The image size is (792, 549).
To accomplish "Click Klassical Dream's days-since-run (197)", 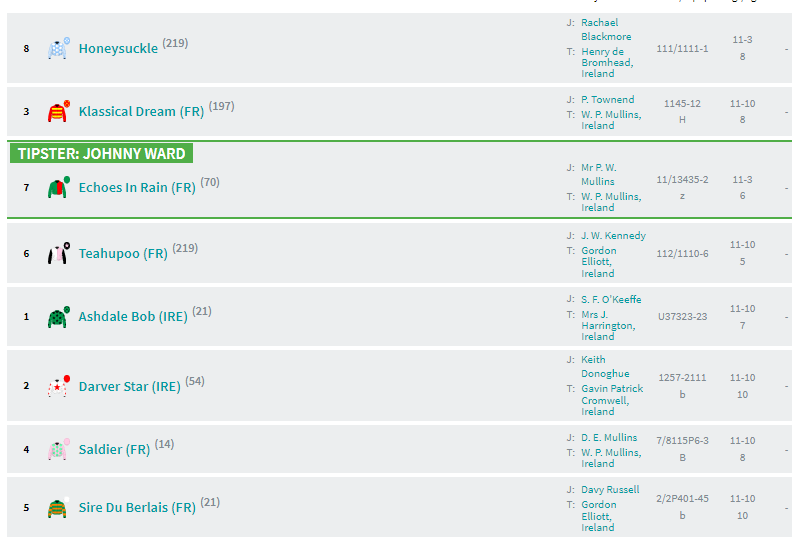I will [221, 106].
